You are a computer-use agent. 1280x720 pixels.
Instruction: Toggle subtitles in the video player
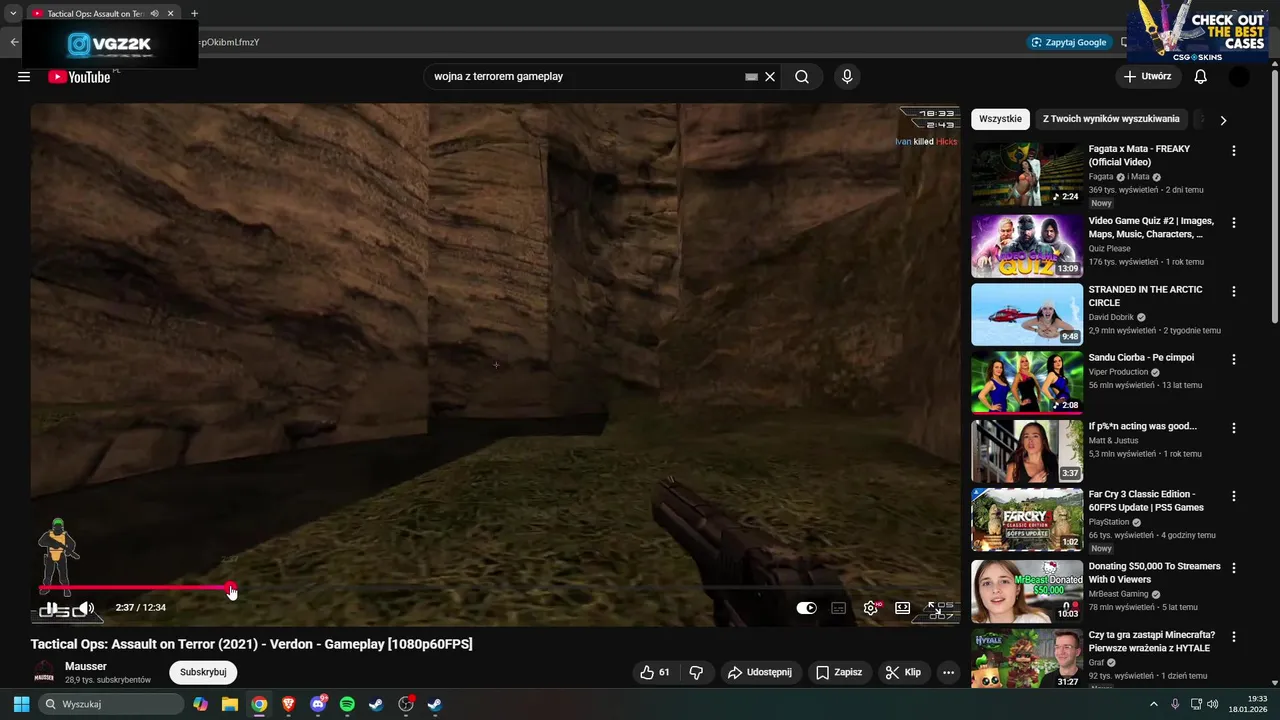point(839,608)
